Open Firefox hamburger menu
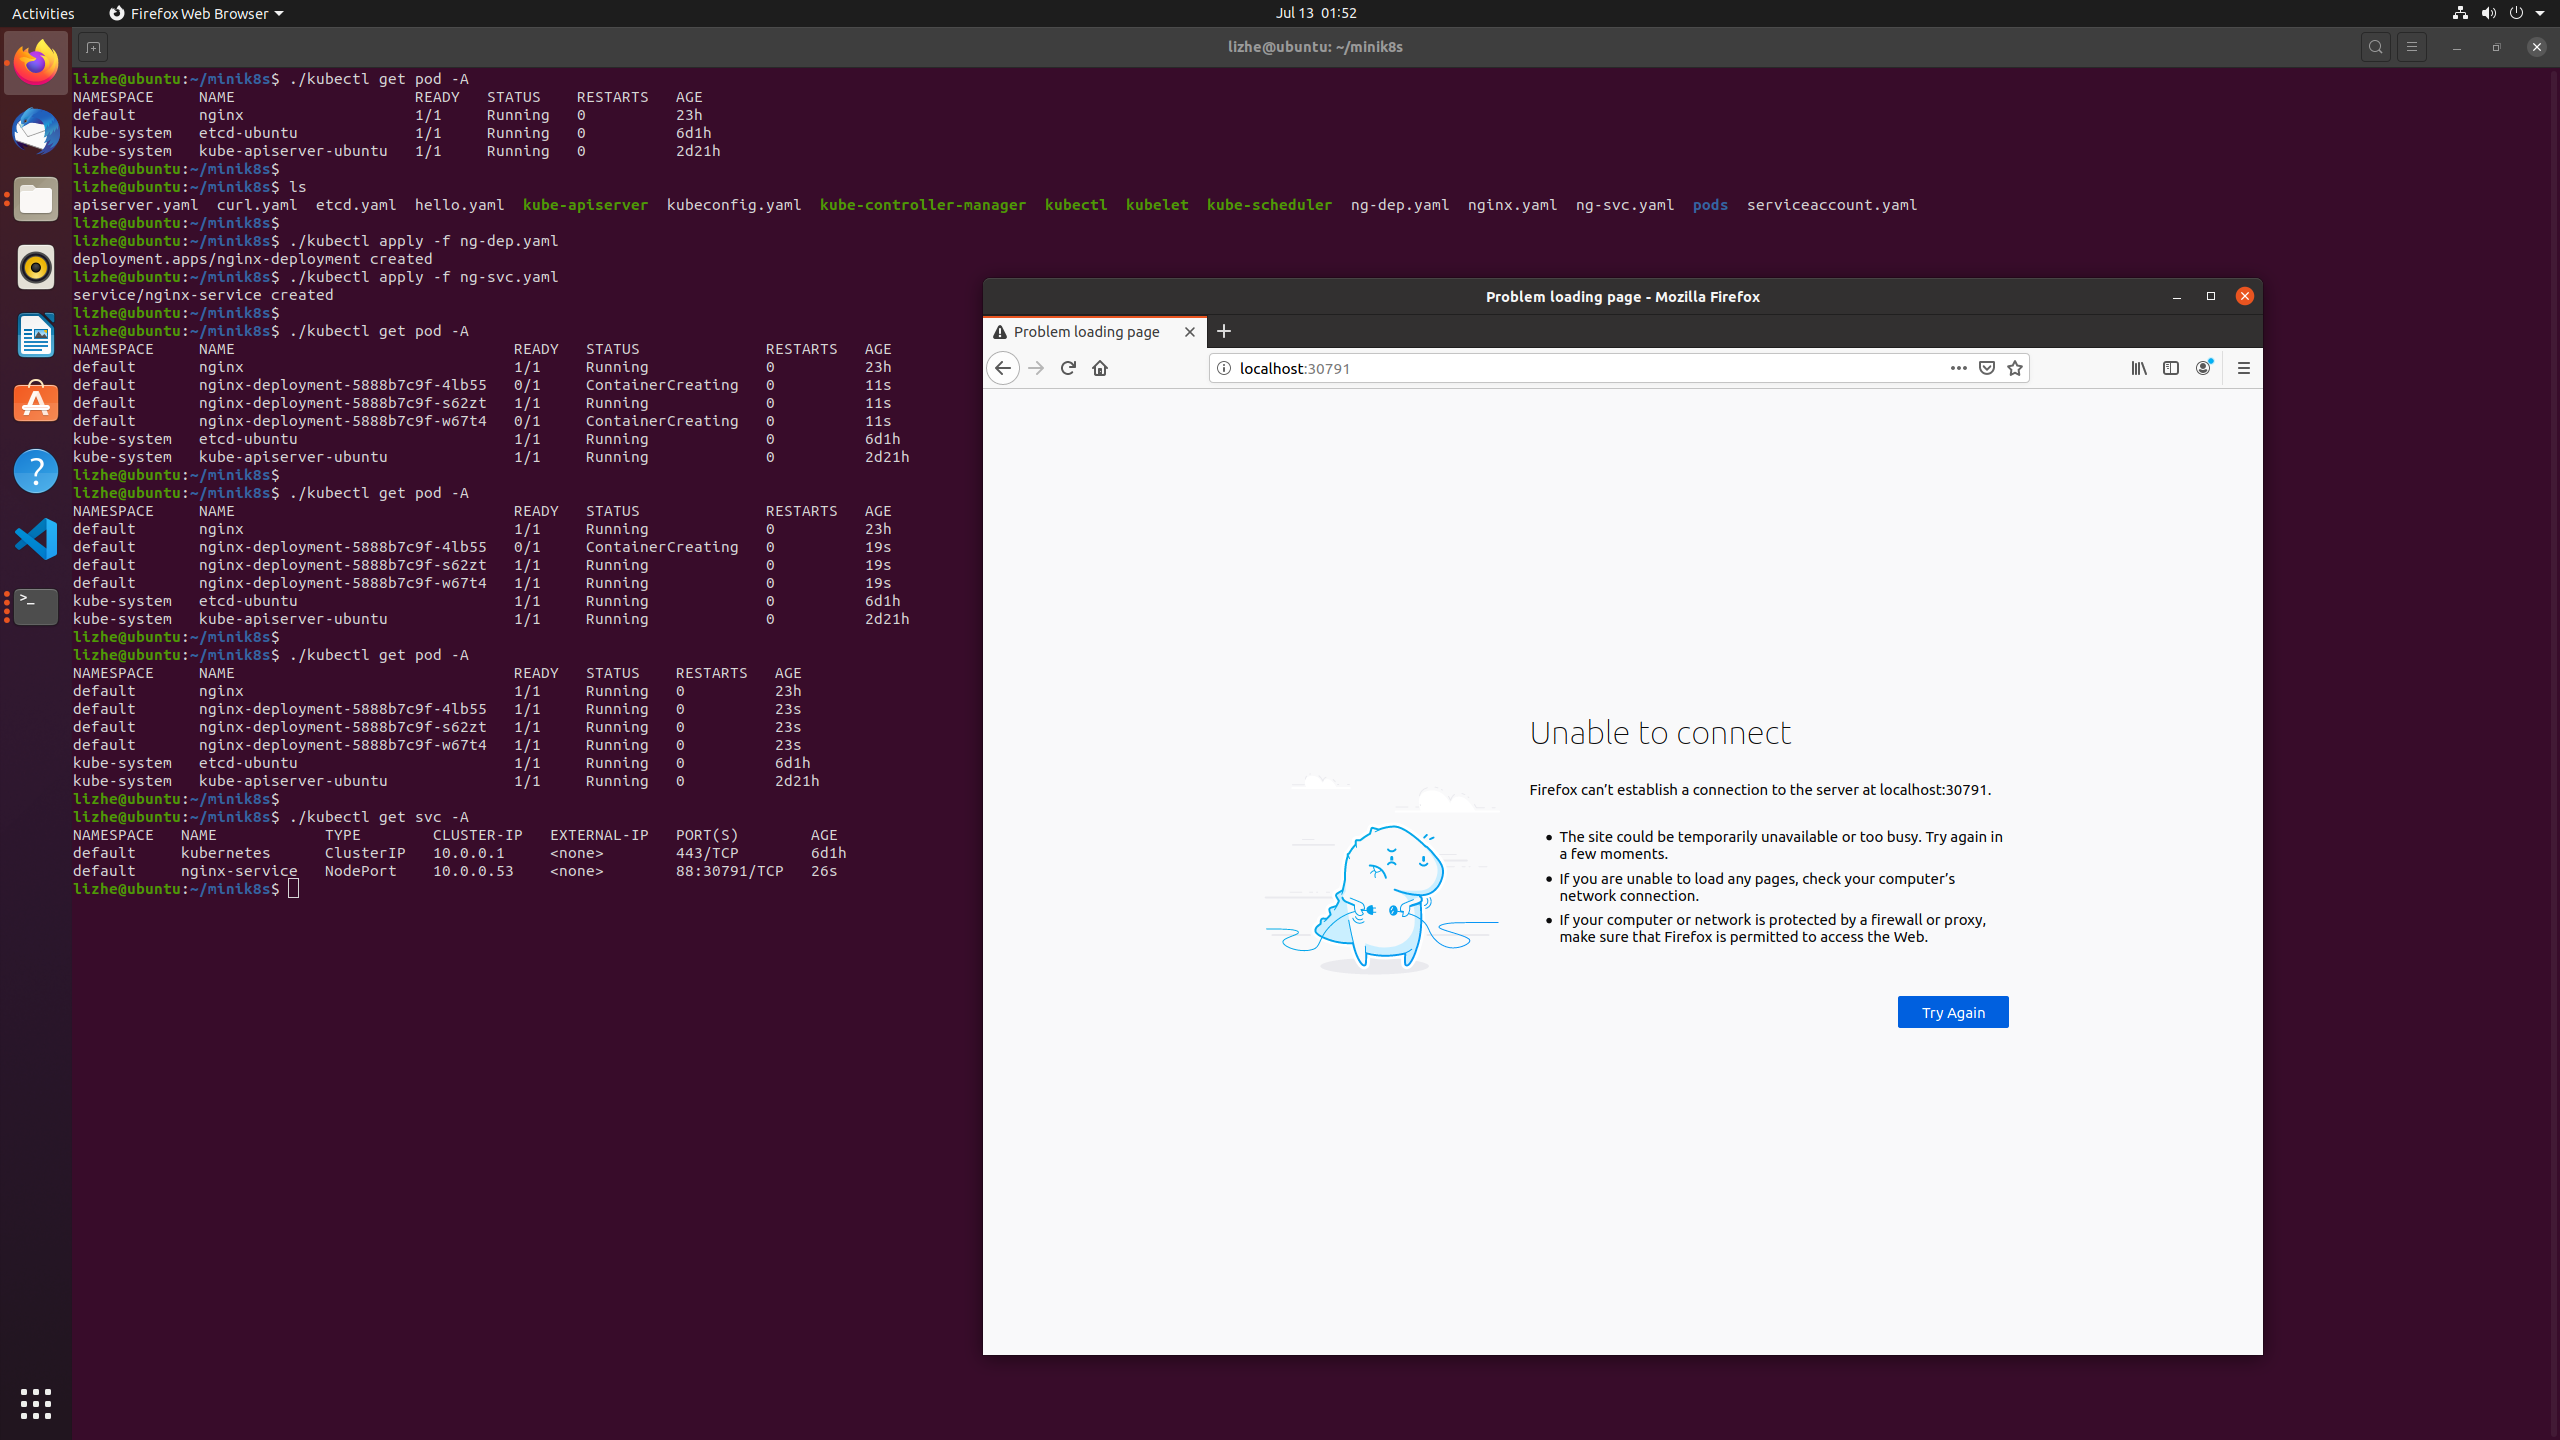The width and height of the screenshot is (2560, 1440). tap(2244, 368)
